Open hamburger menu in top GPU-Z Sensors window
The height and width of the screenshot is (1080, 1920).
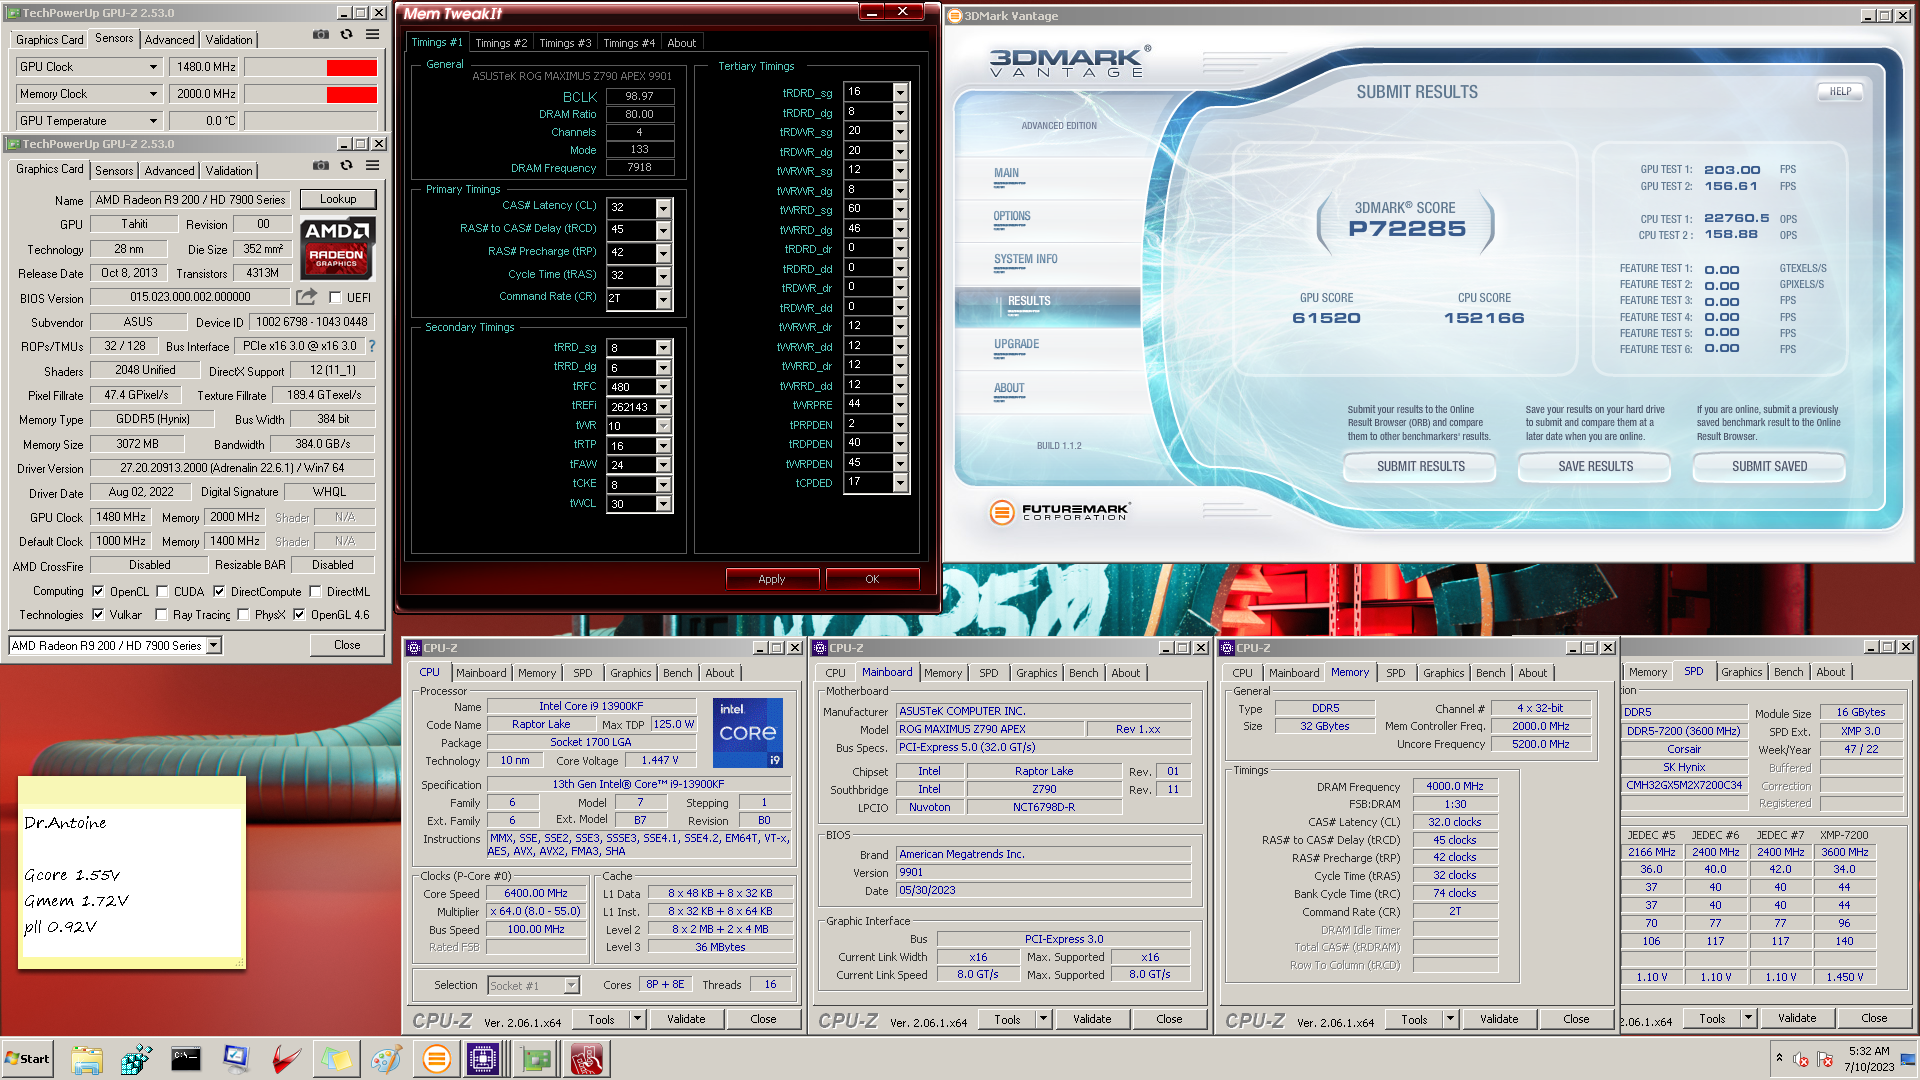[372, 34]
